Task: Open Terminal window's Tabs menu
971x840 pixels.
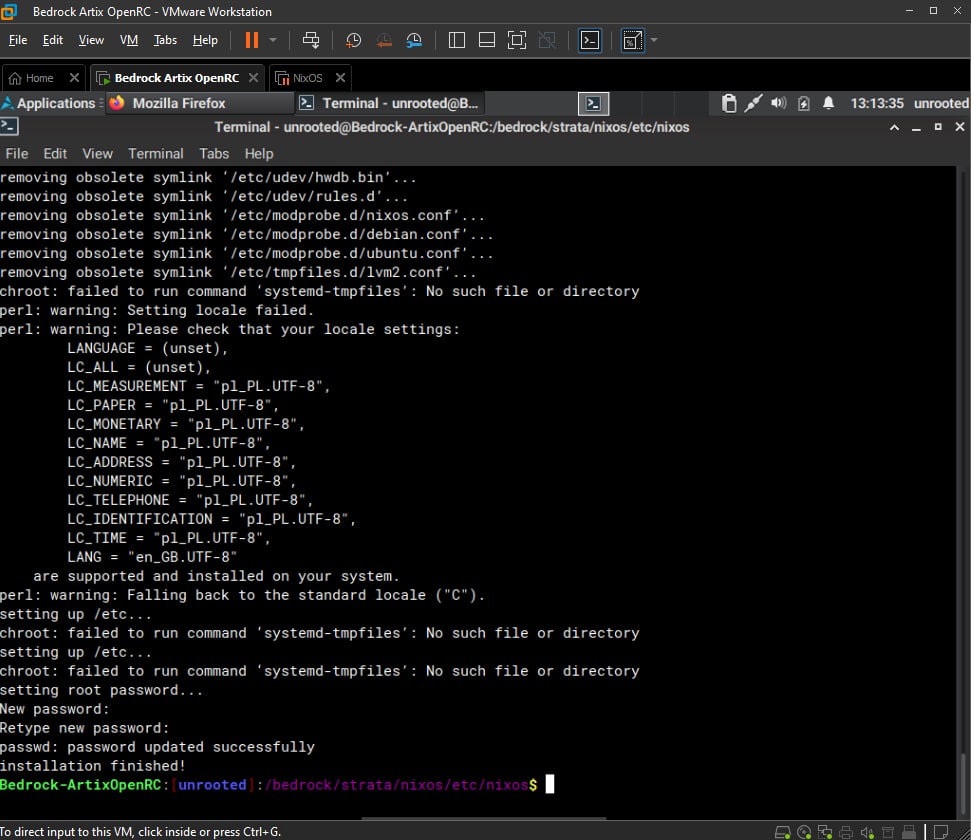Action: pos(214,154)
